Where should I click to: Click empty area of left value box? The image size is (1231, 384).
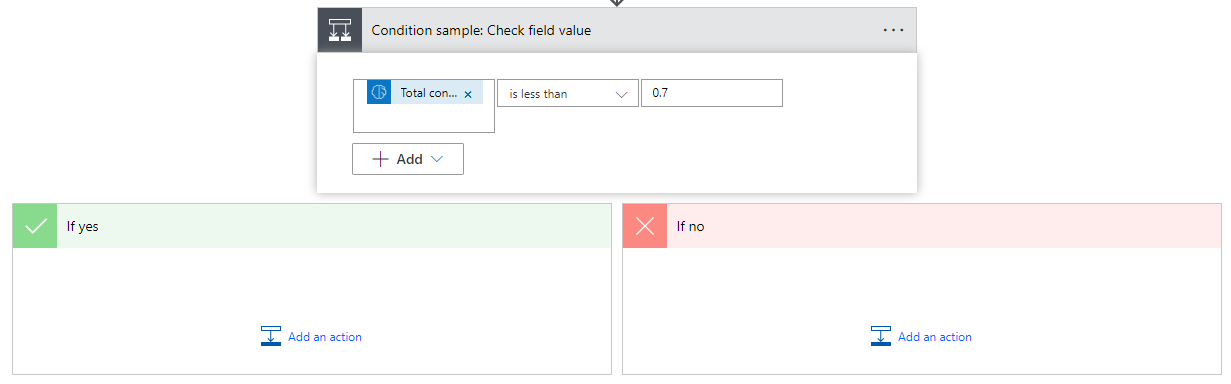tap(424, 119)
